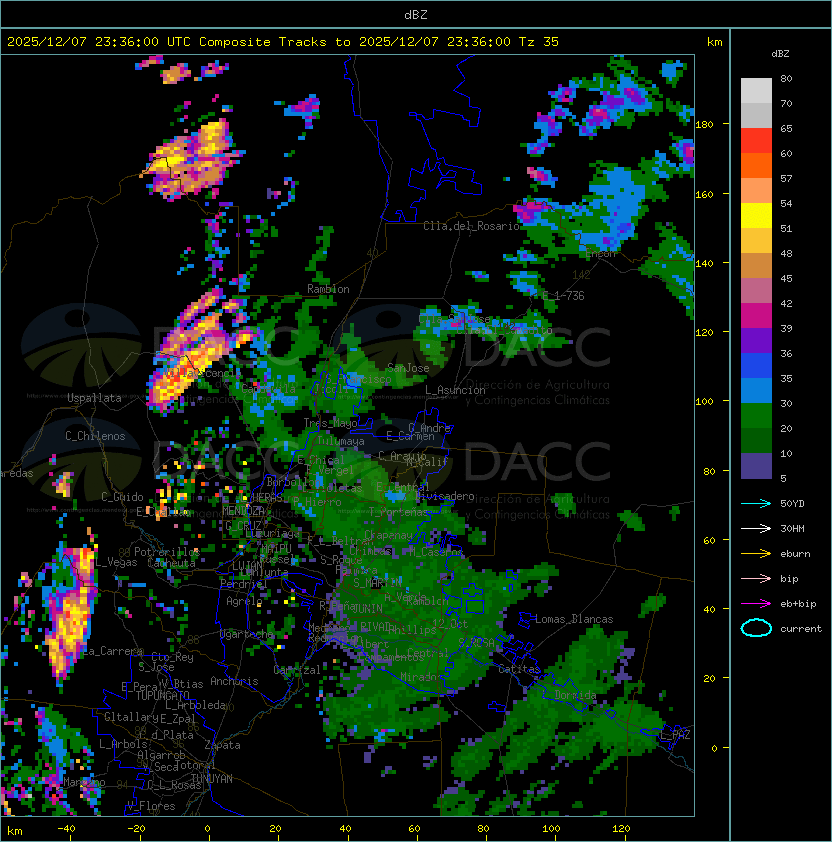Screen dimensions: 832x842
Task: Click the 'Zapata' map label
Action: [x=222, y=745]
